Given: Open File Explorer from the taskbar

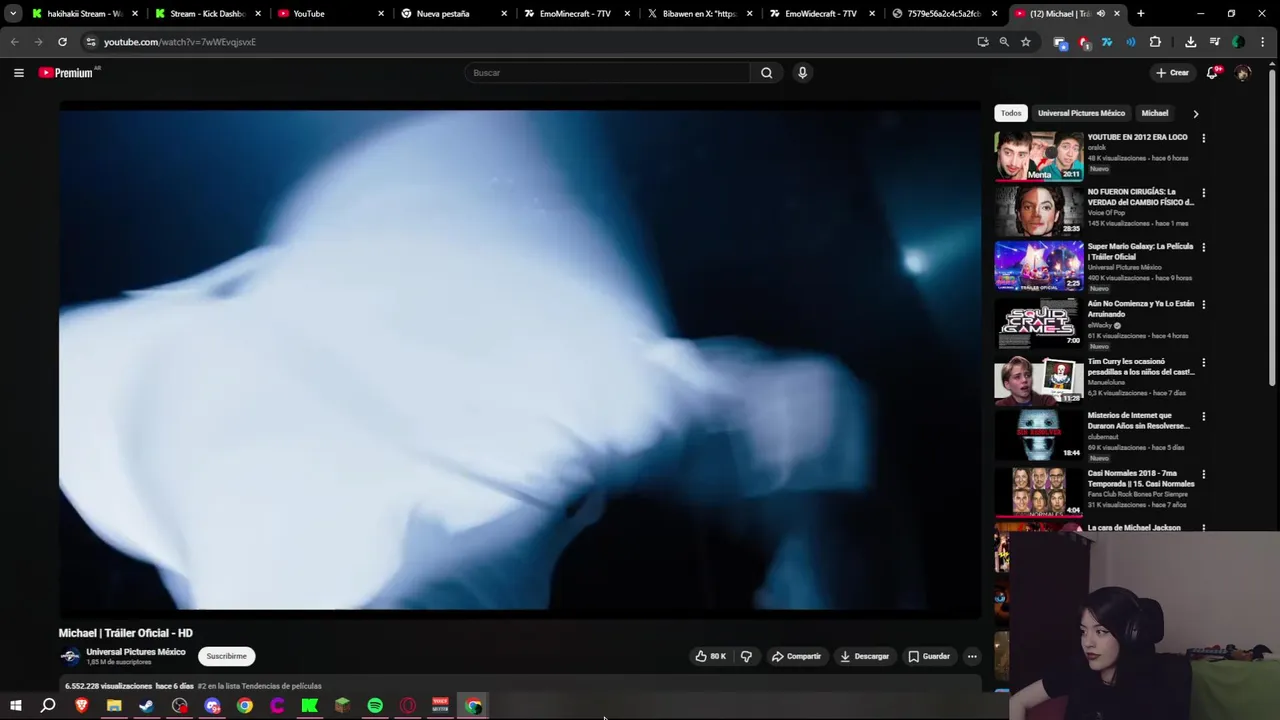Looking at the screenshot, I should pyautogui.click(x=114, y=706).
